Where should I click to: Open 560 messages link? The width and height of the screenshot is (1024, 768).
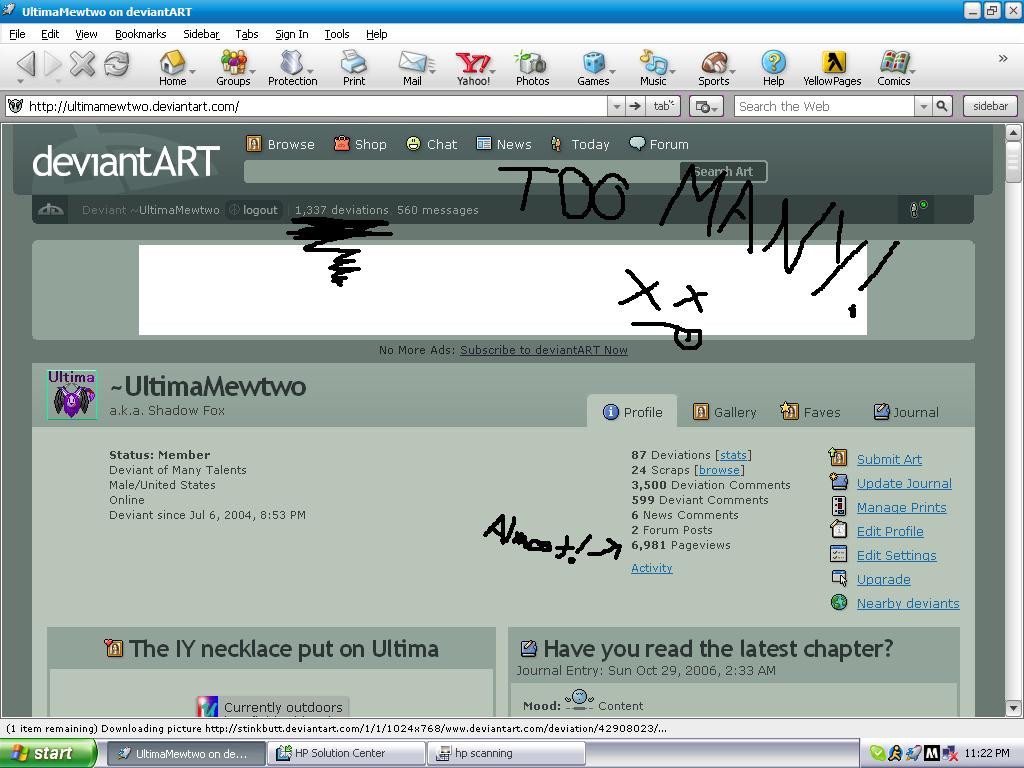[x=438, y=210]
